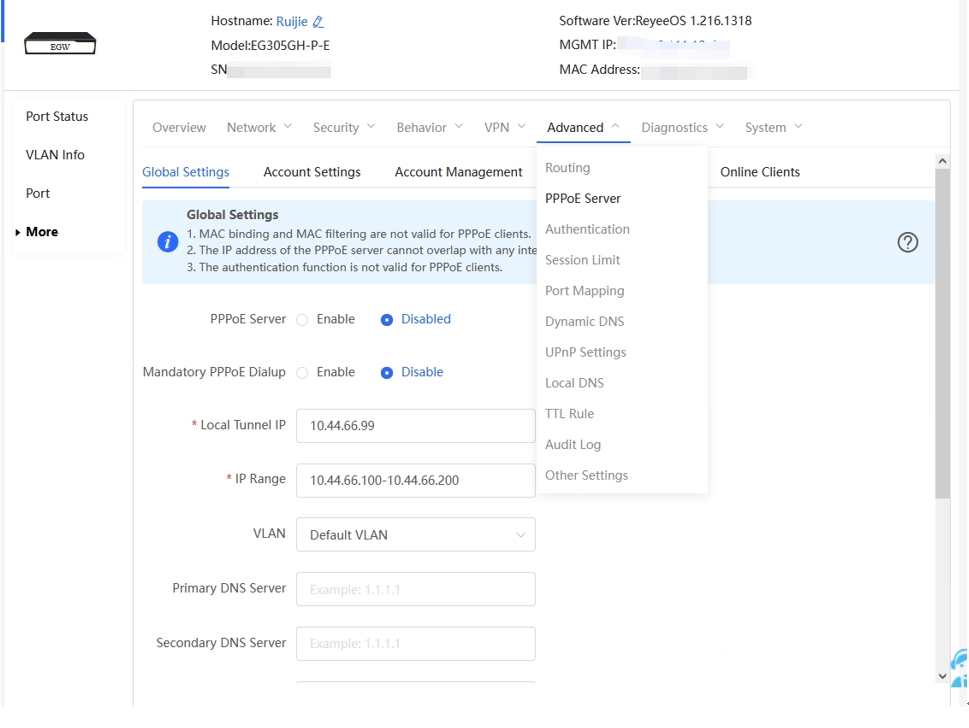Expand the Security menu
Screen dimensions: 969x728
343,128
